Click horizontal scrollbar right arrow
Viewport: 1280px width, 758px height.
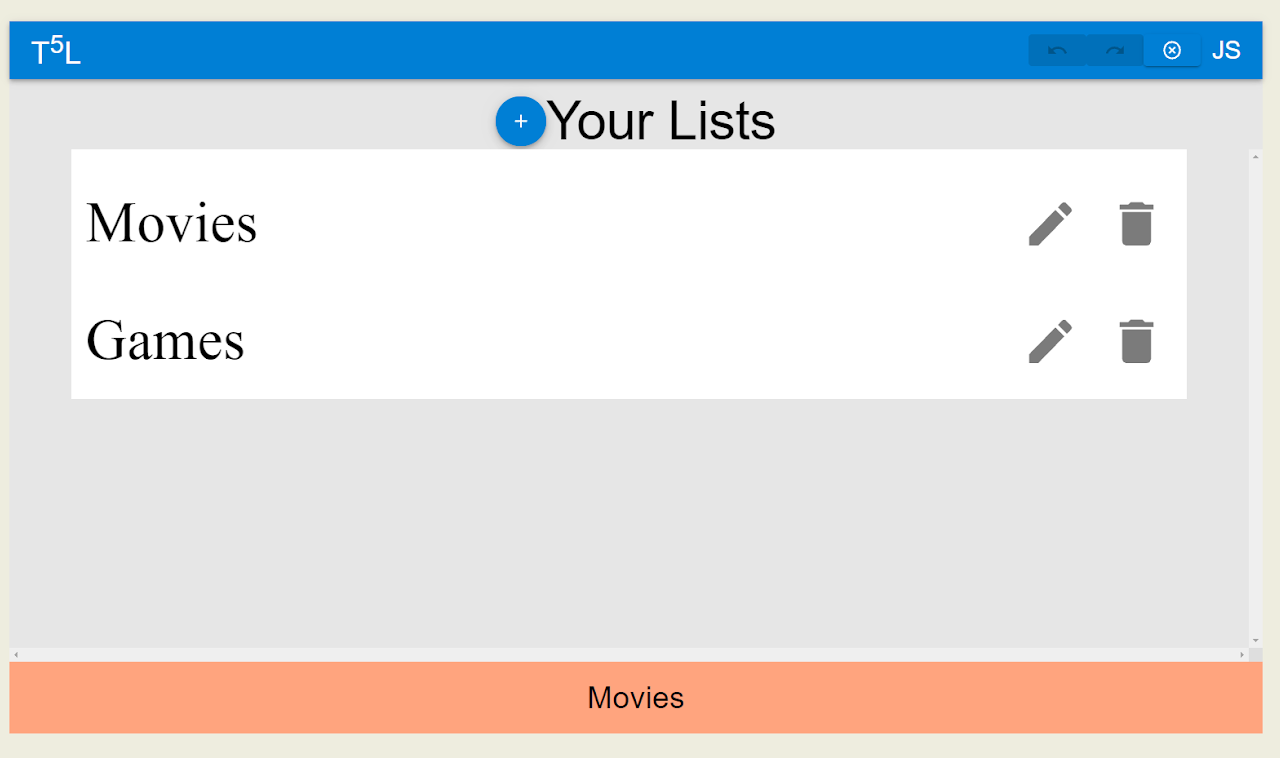1243,655
